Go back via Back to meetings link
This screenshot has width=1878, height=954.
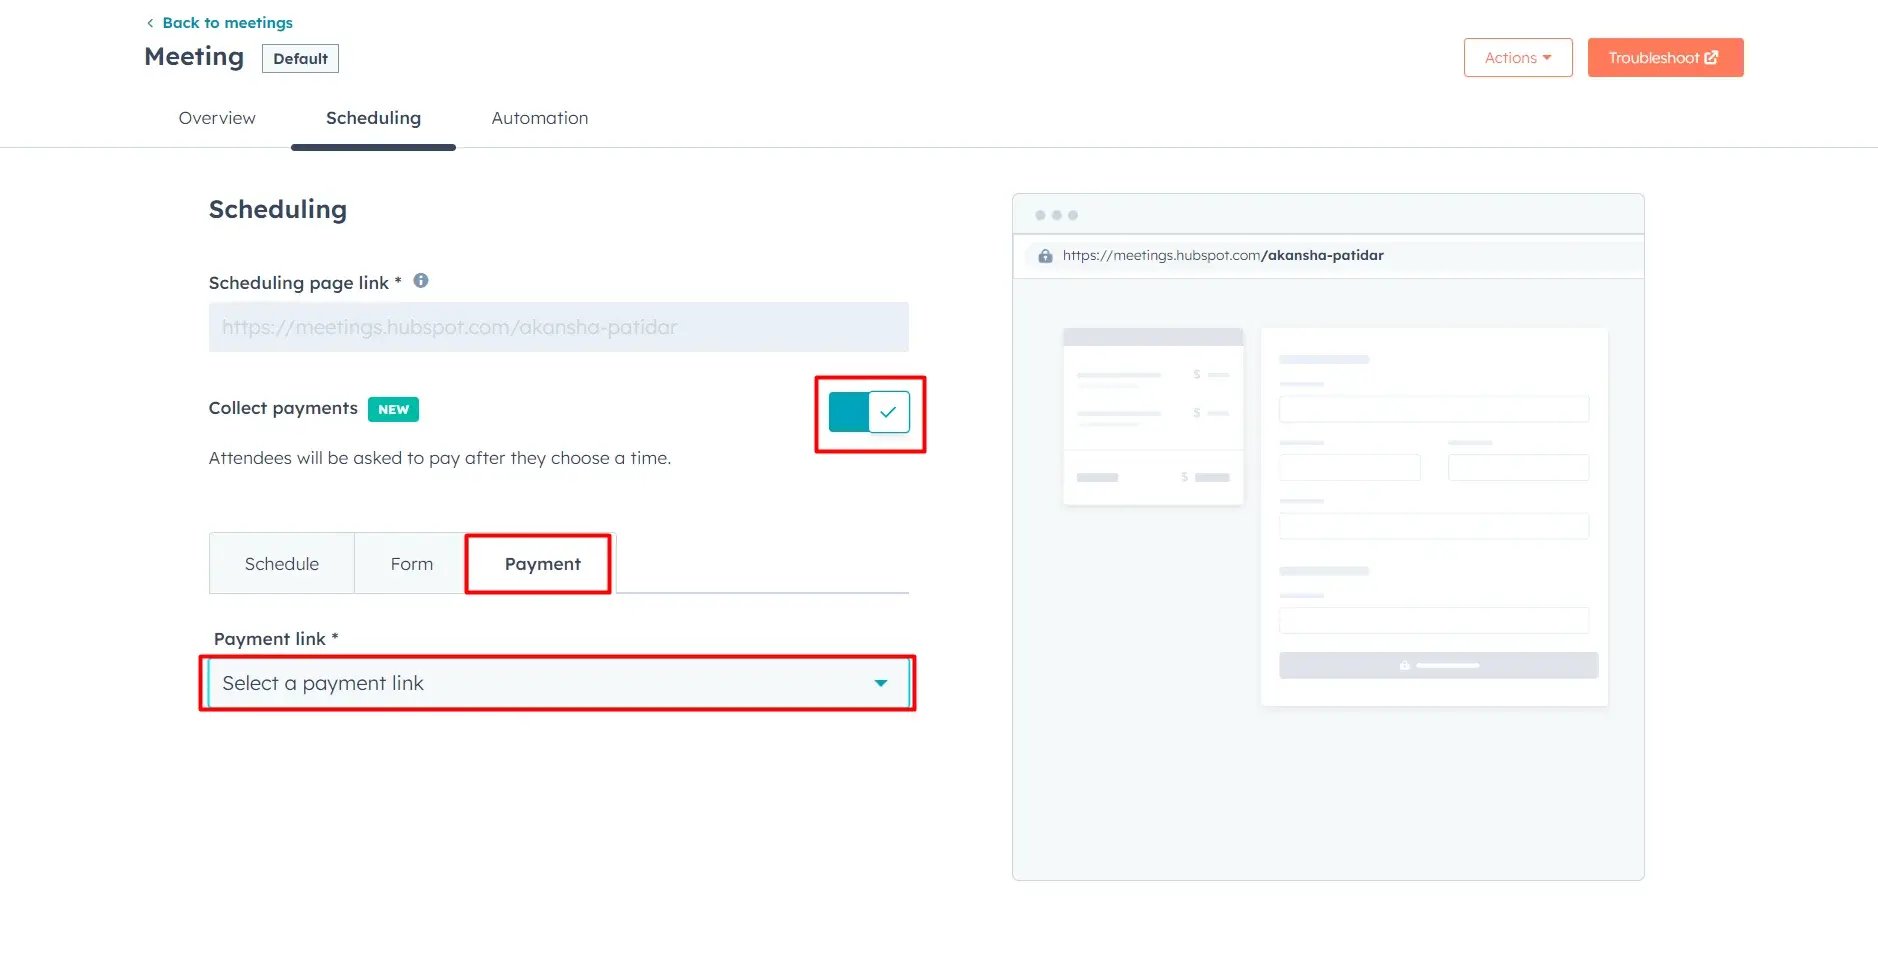tap(228, 23)
